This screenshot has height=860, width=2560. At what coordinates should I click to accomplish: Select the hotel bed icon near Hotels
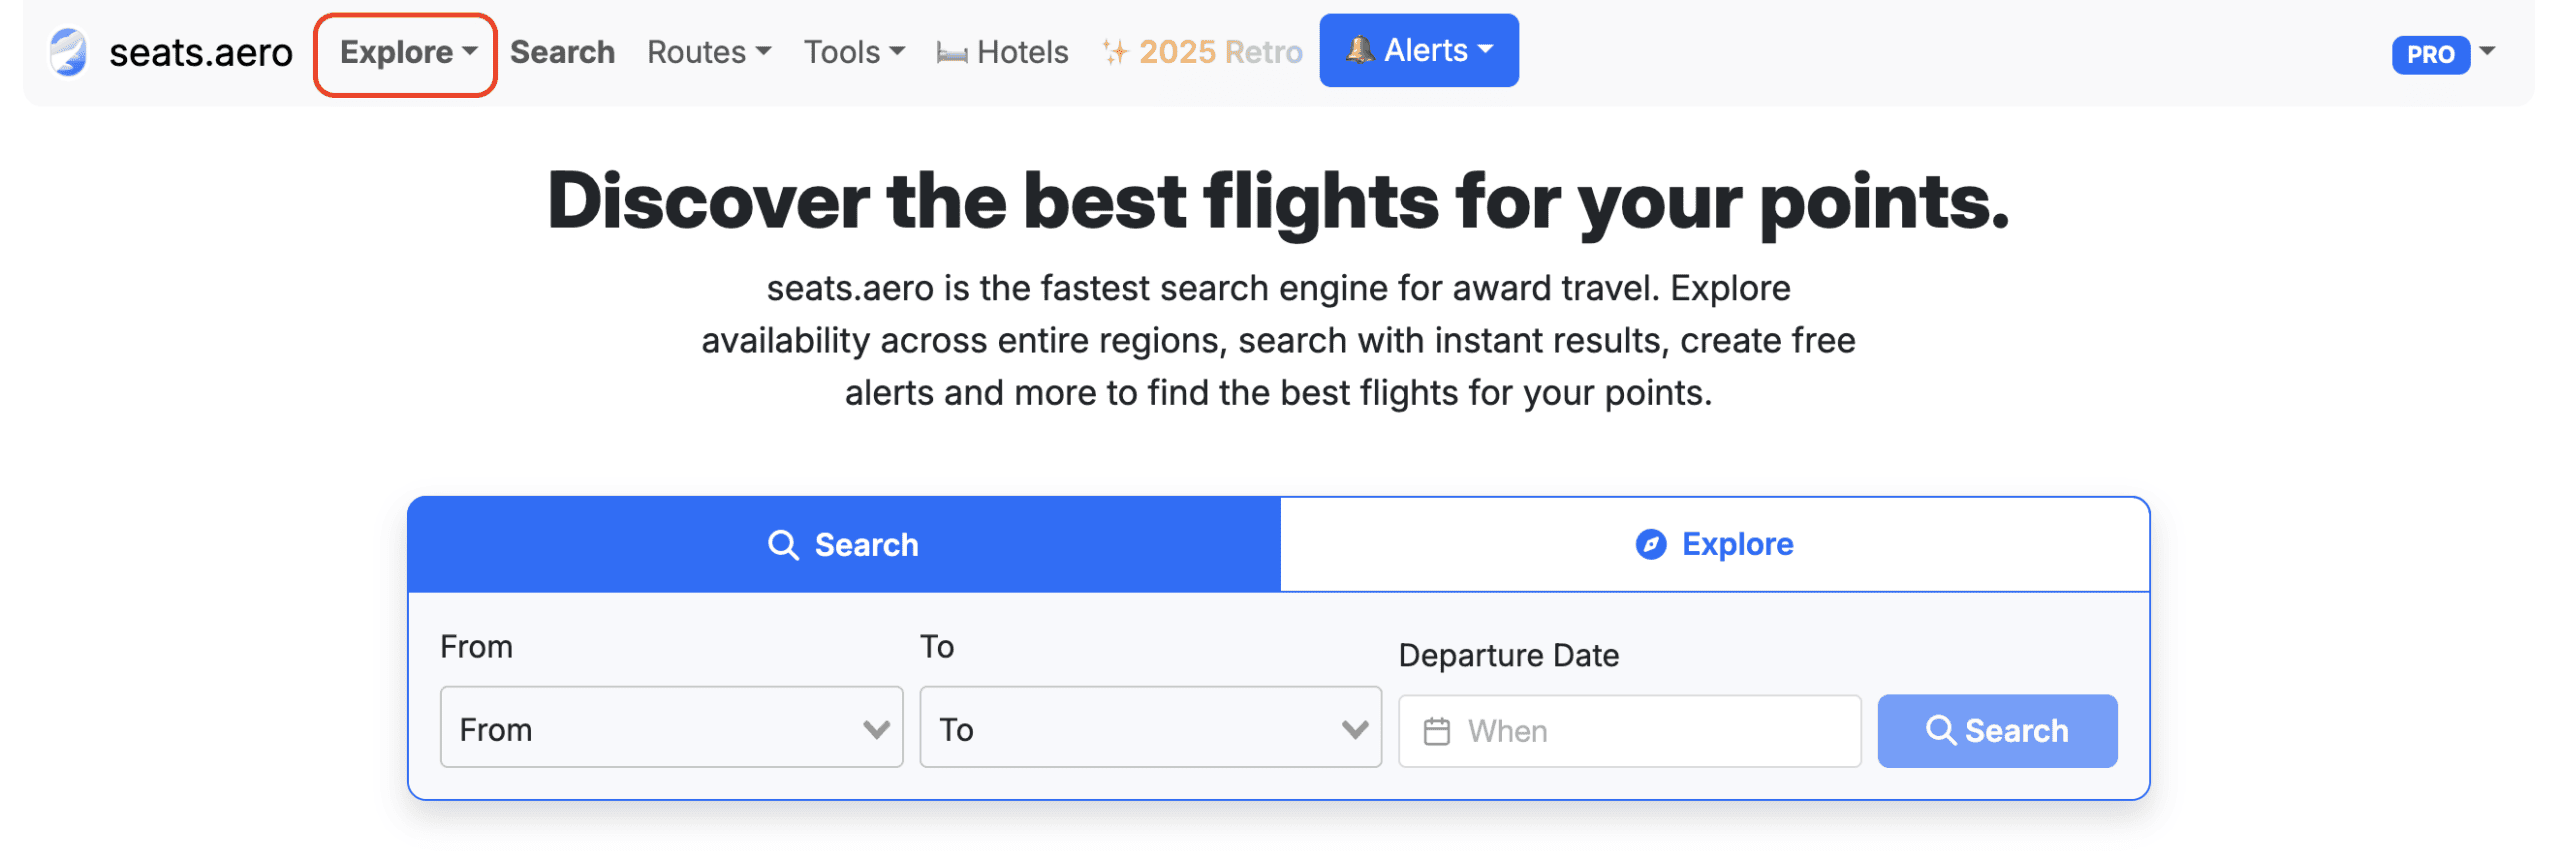pos(950,52)
